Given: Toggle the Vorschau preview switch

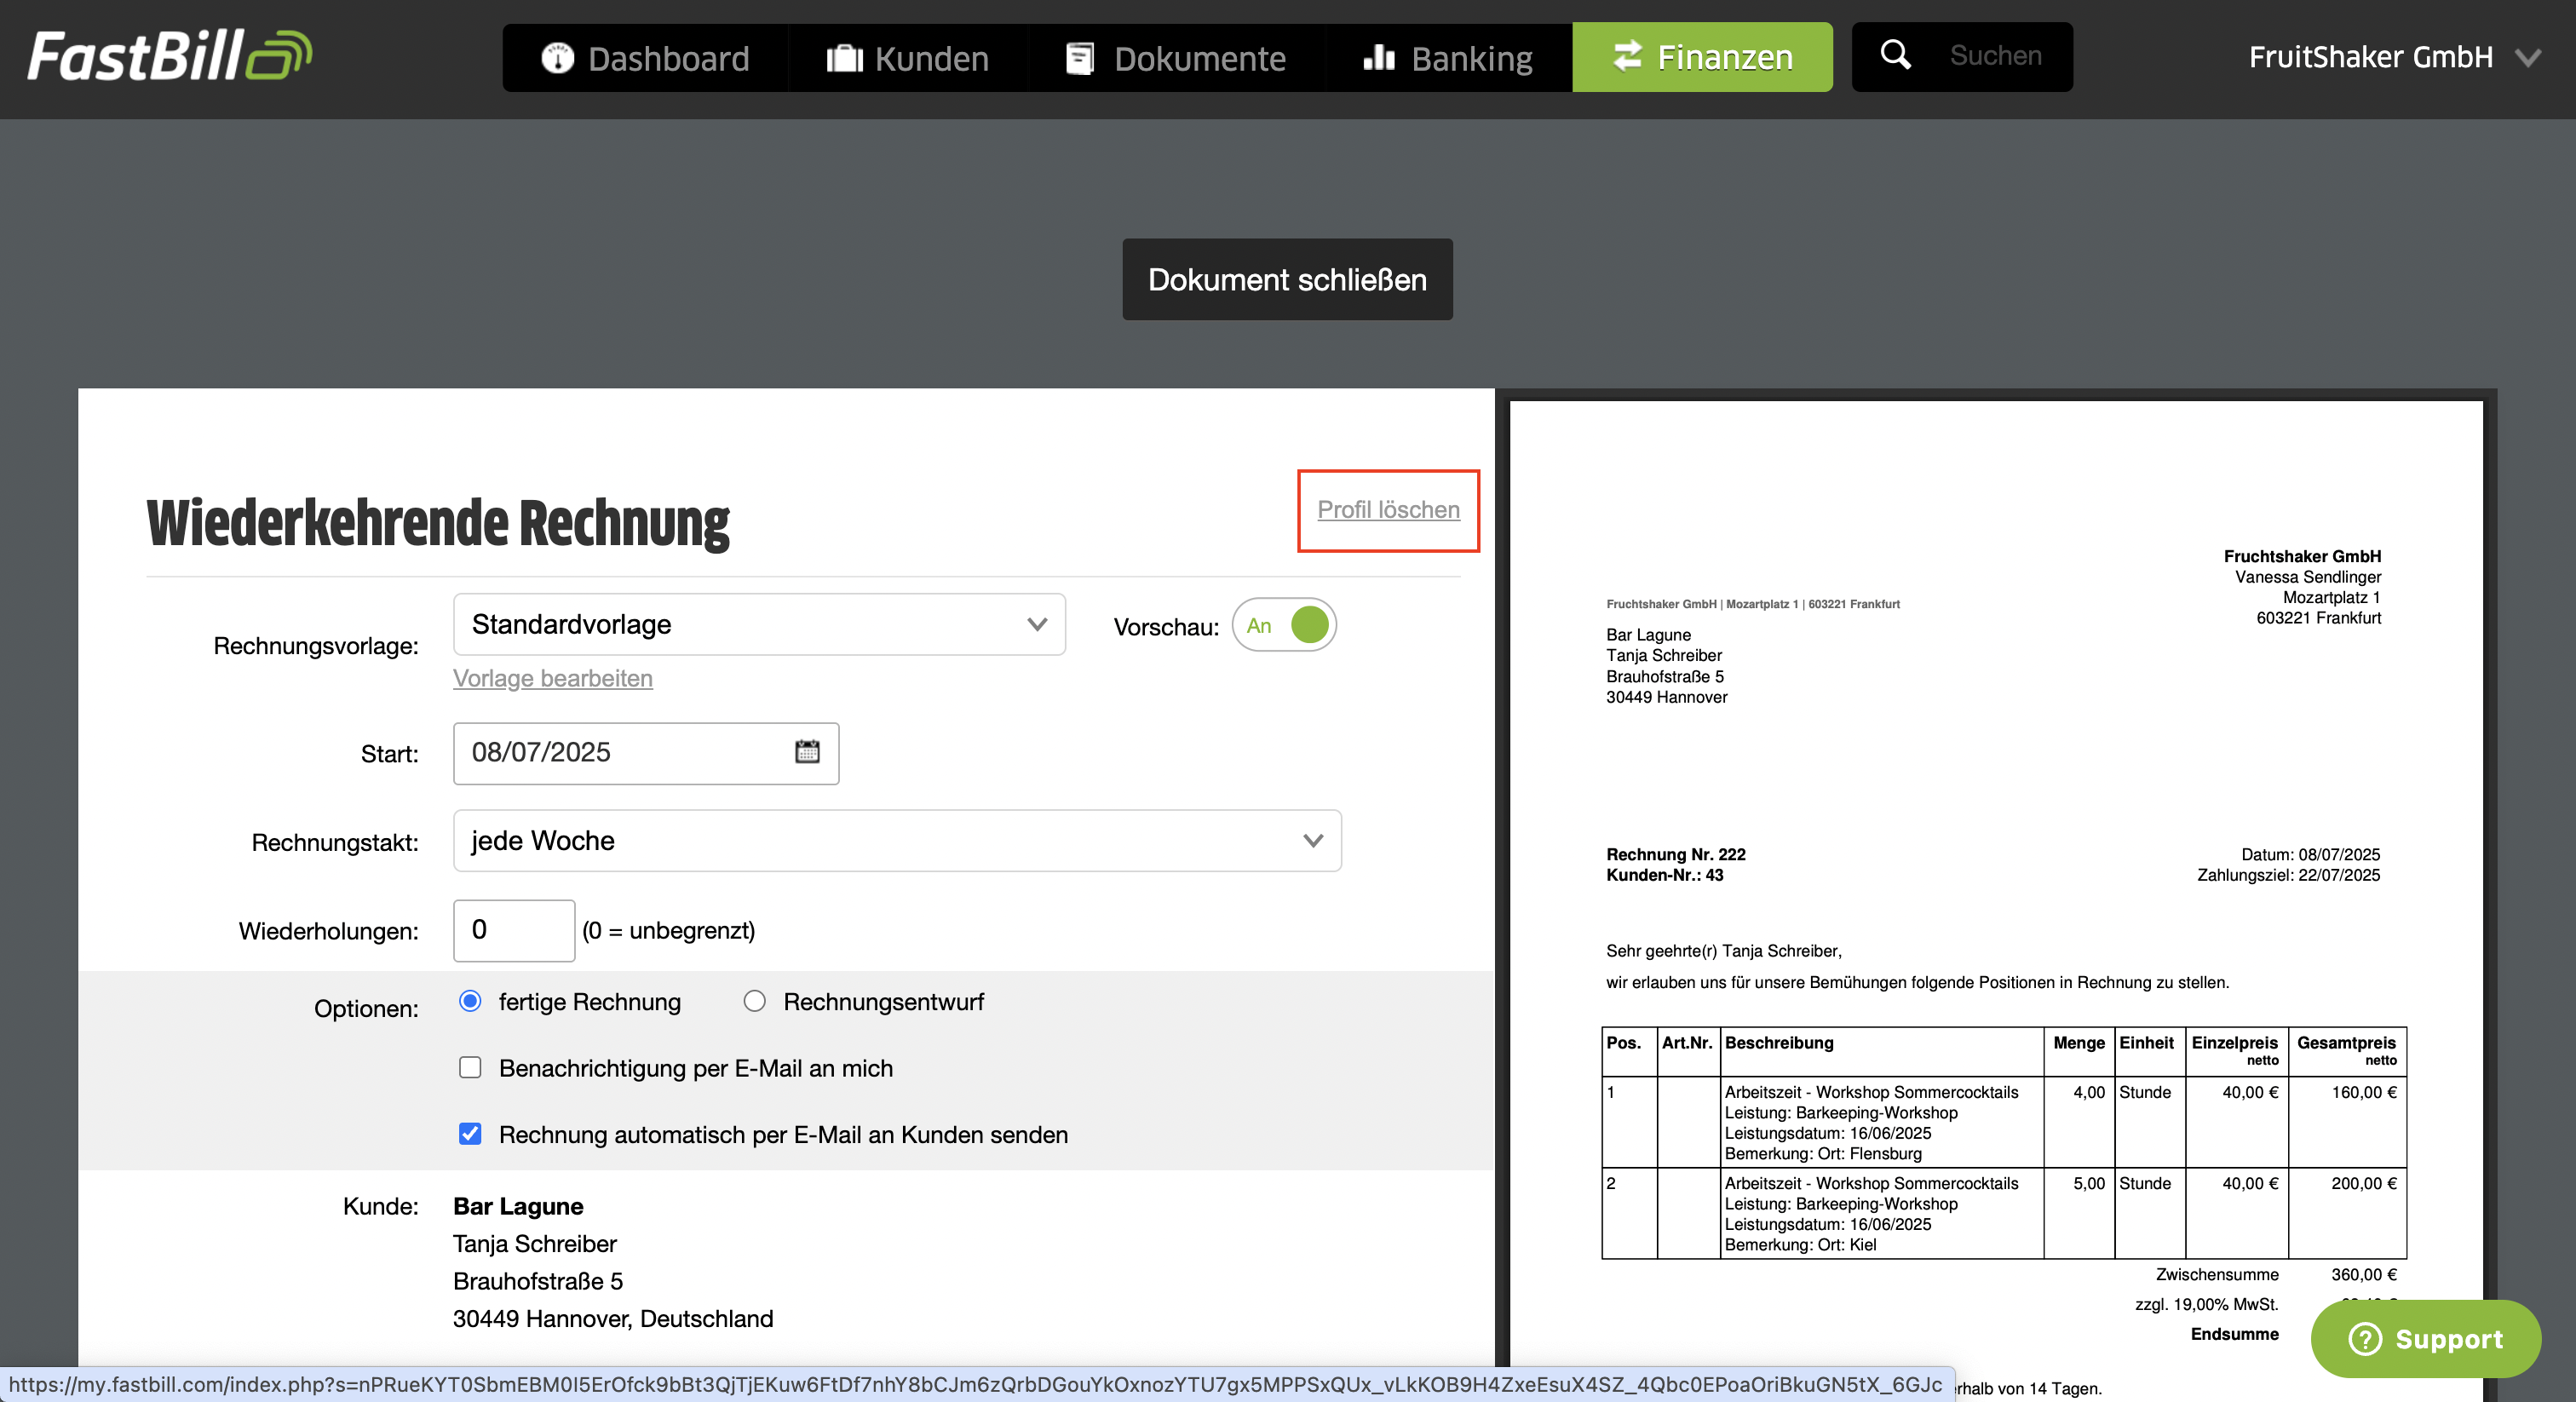Looking at the screenshot, I should (1284, 625).
